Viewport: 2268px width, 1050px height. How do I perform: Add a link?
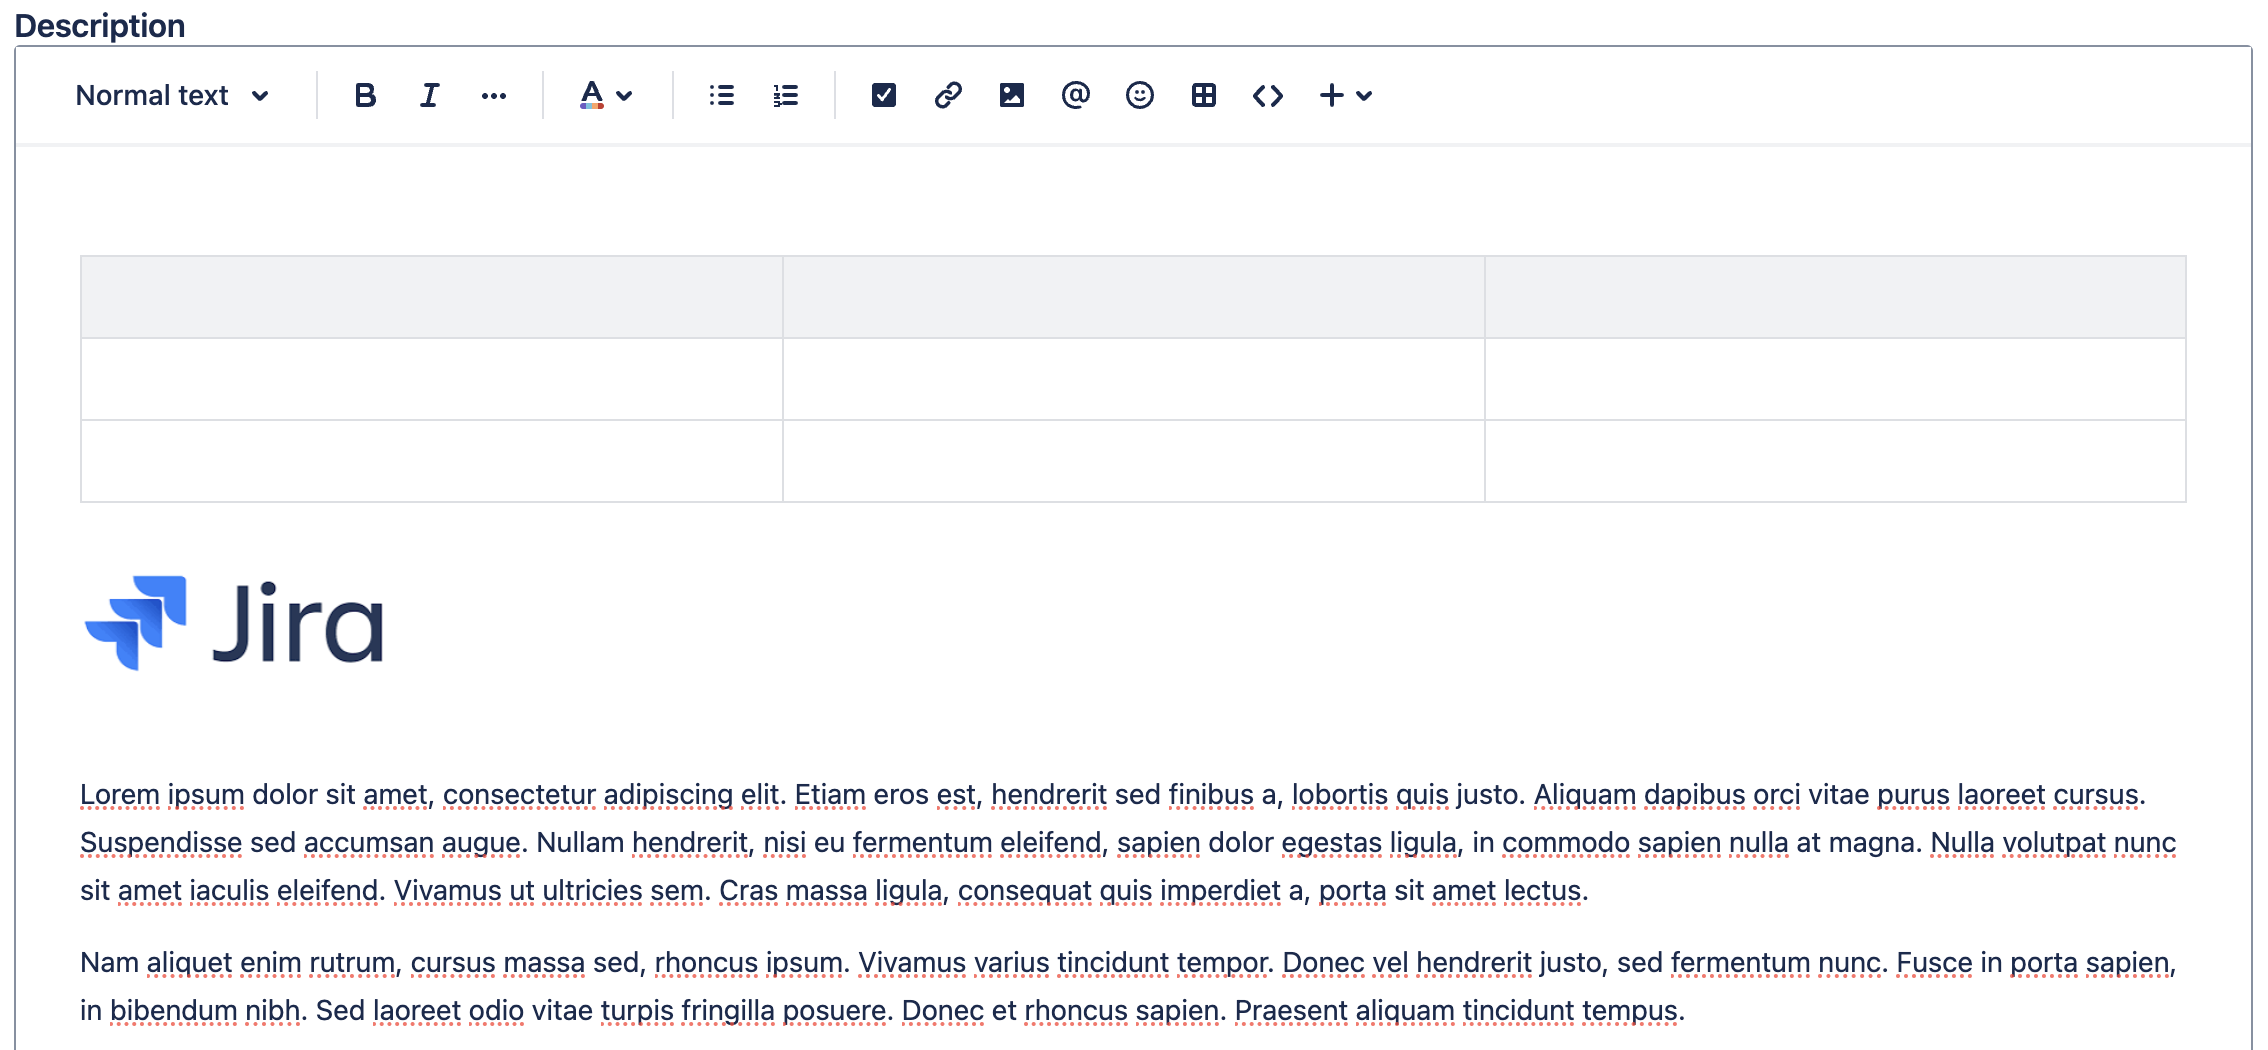pos(947,96)
